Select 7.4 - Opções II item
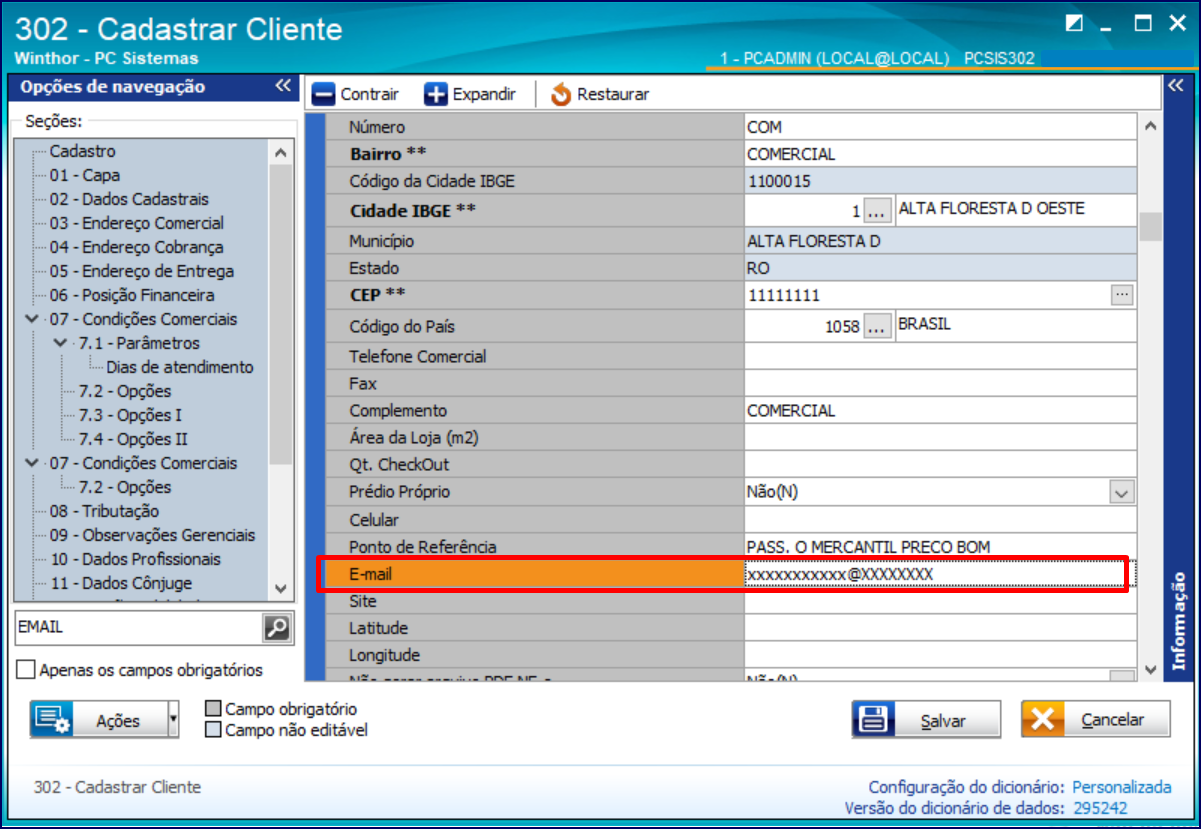Viewport: 1201px width, 829px height. click(x=133, y=439)
